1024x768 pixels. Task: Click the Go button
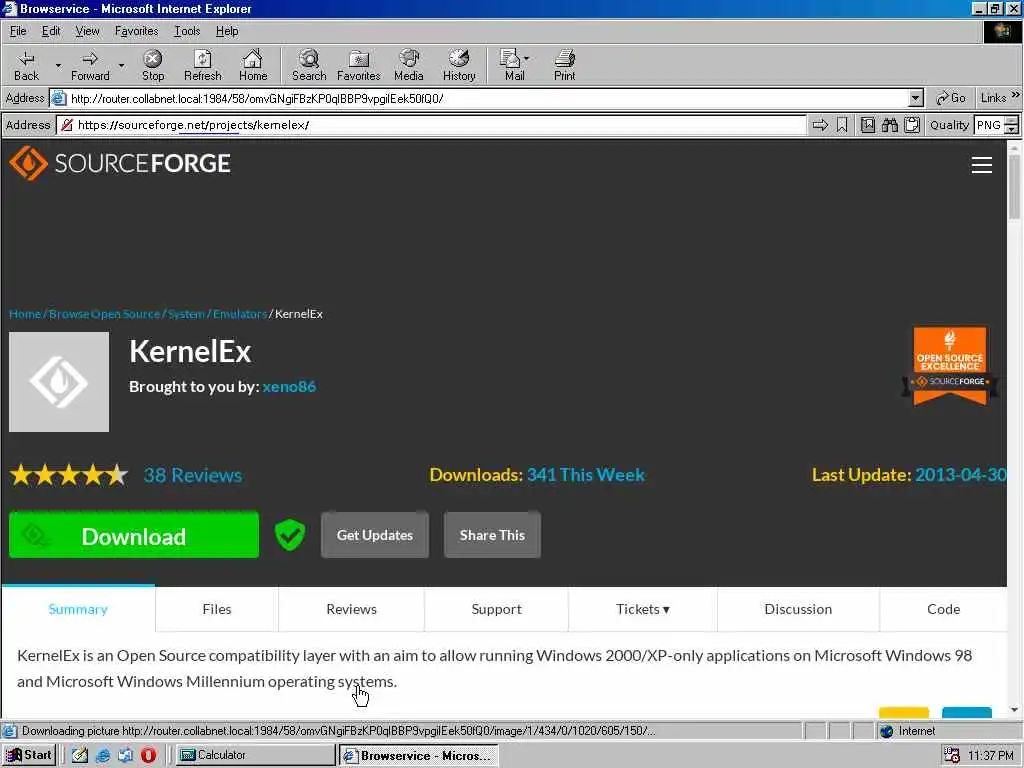(951, 98)
